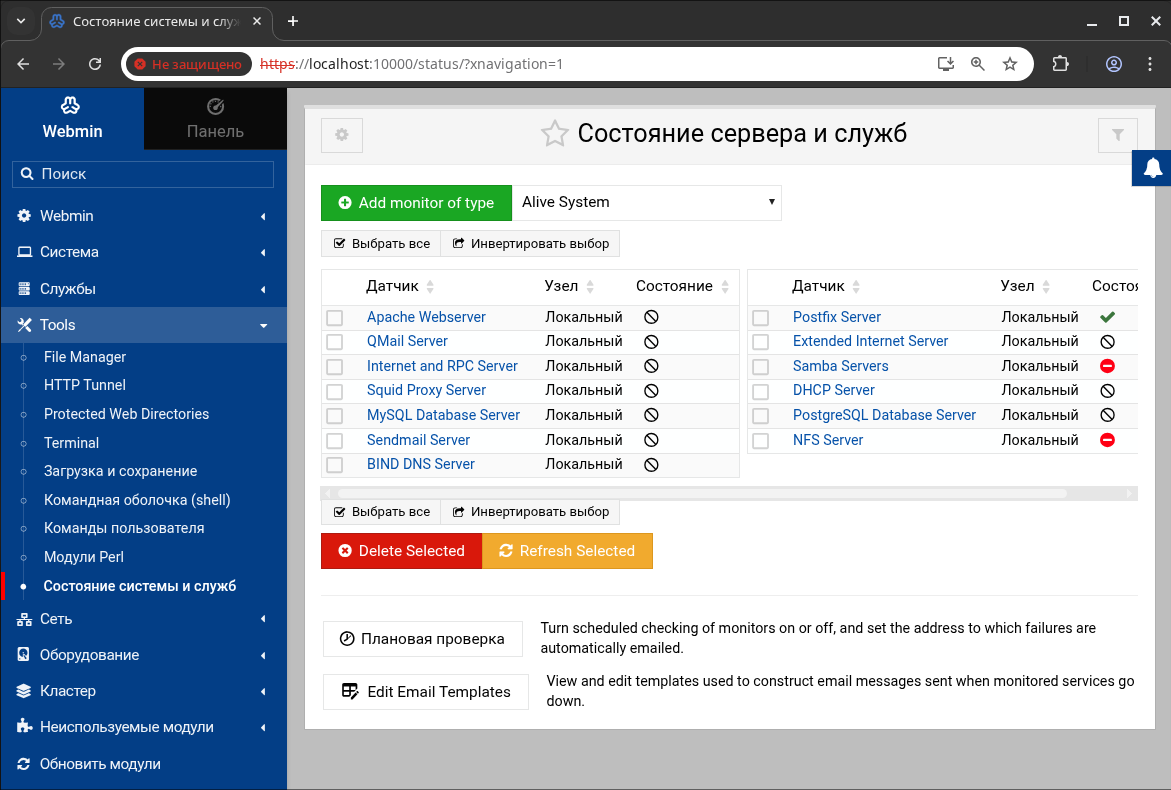This screenshot has width=1171, height=790.
Task: Add page to favorites with star icon
Action: pos(555,134)
